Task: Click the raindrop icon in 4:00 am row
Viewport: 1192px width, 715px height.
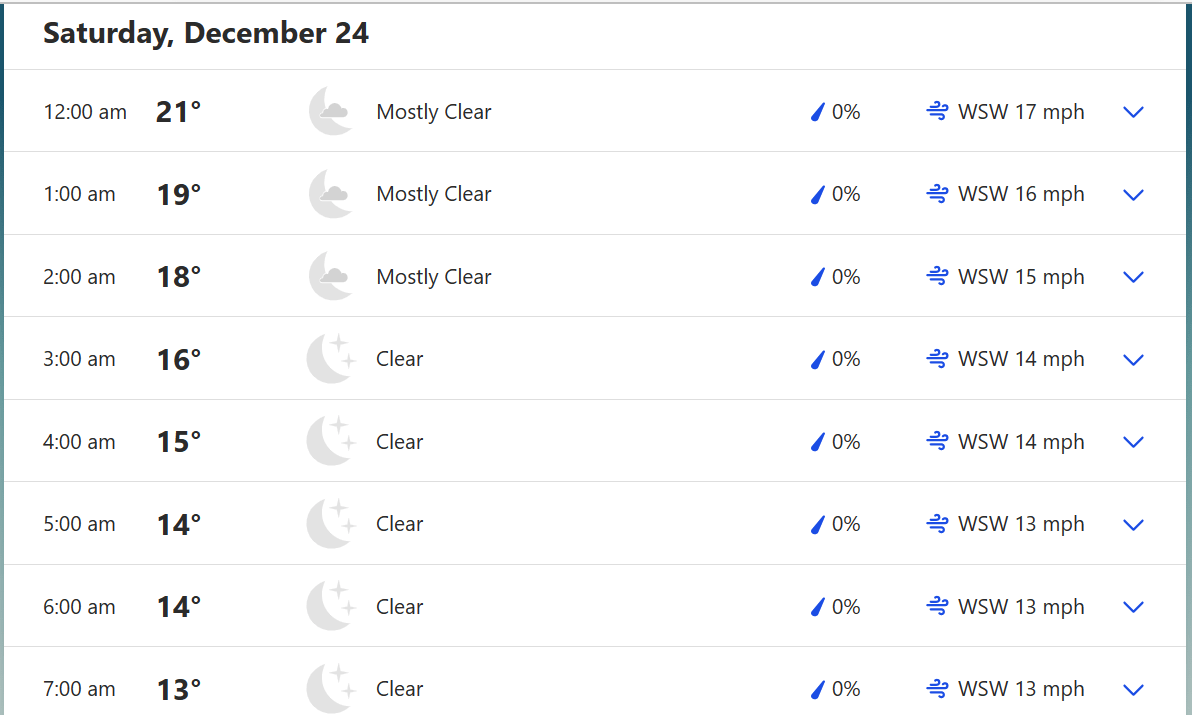Action: point(817,442)
